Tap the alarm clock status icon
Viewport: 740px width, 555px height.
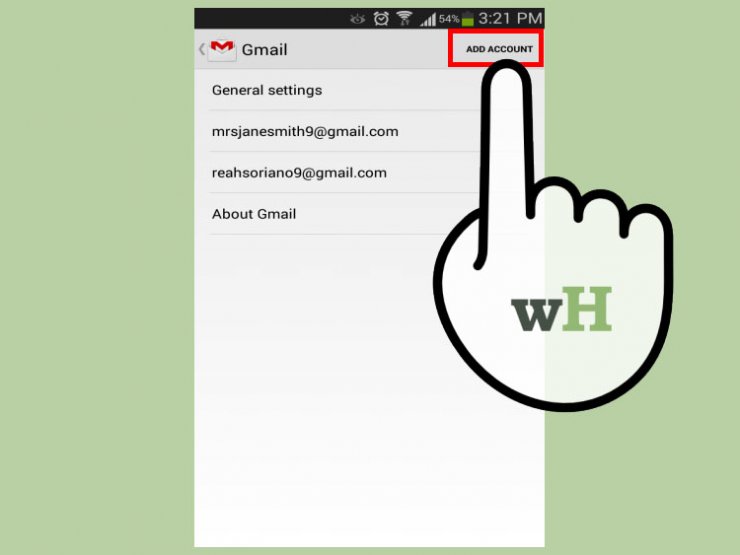(381, 18)
